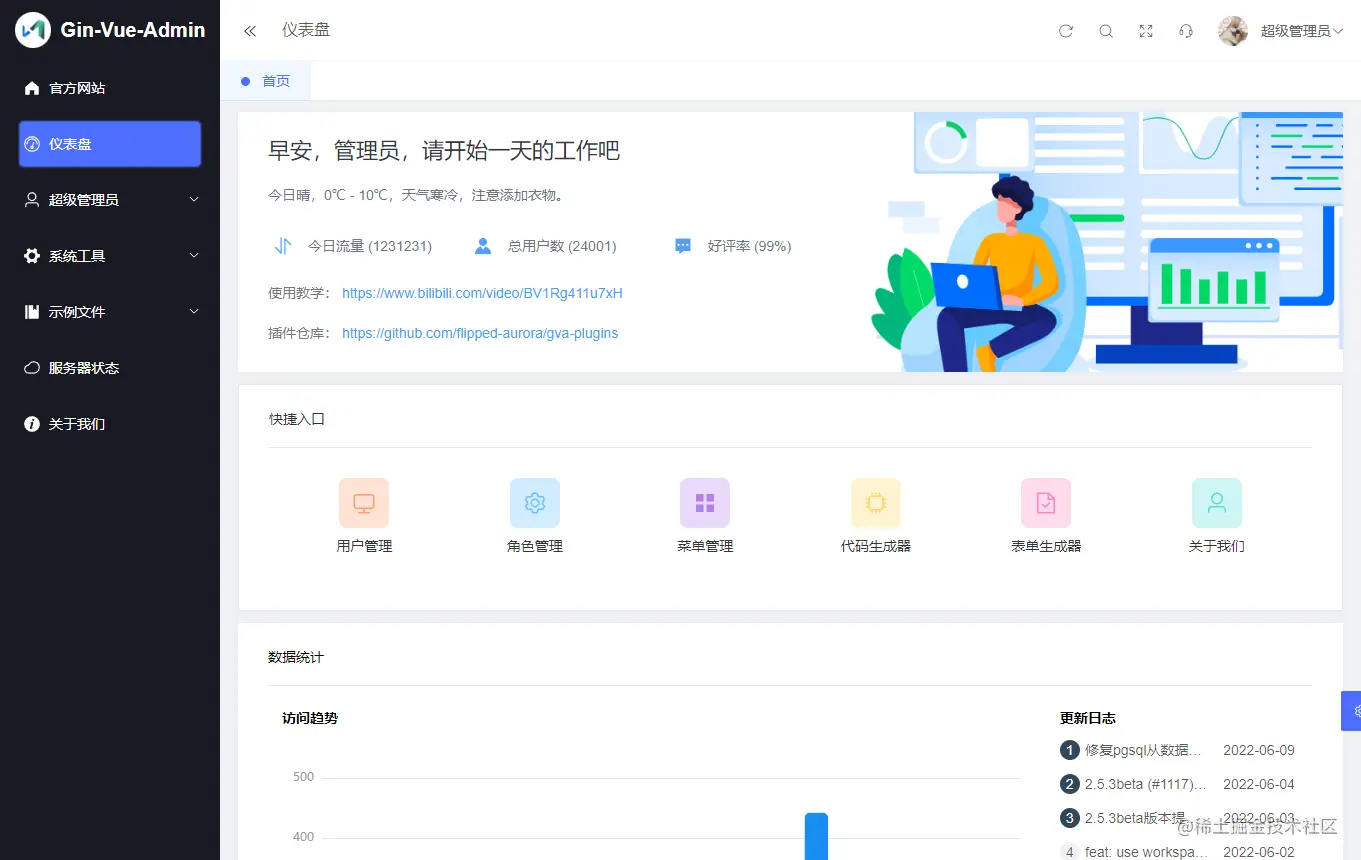The height and width of the screenshot is (860, 1361).
Task: Open 服务器状态 in the sidebar
Action: 110,368
